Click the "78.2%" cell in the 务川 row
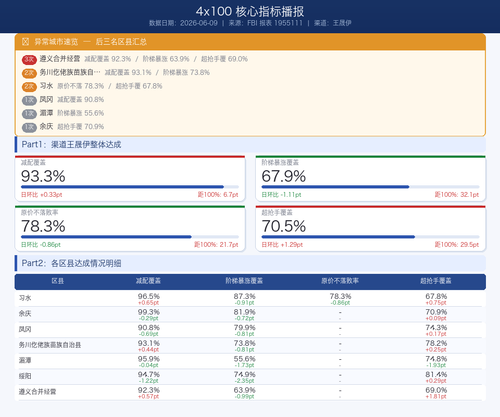 coord(436,343)
